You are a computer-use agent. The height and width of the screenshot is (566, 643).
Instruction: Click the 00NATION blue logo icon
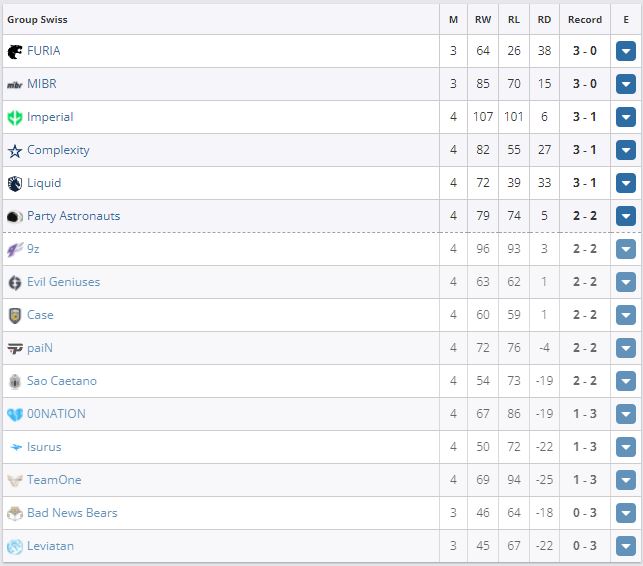(15, 414)
